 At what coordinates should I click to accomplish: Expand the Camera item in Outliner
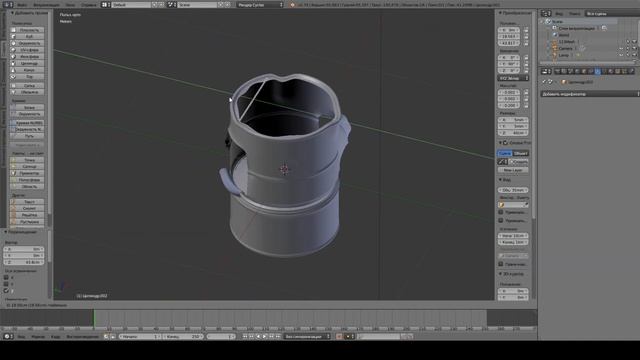[549, 49]
